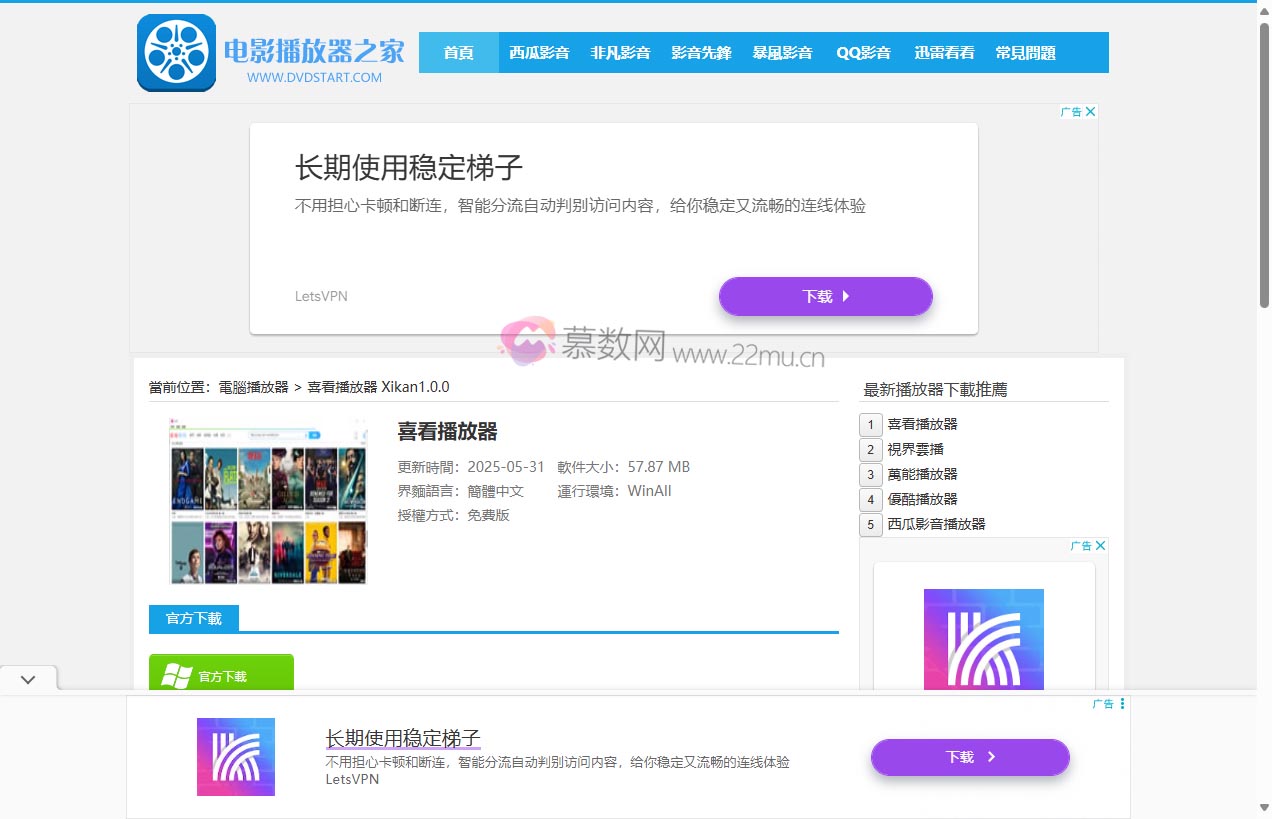Close the top banner ad with the X

[x=1092, y=111]
